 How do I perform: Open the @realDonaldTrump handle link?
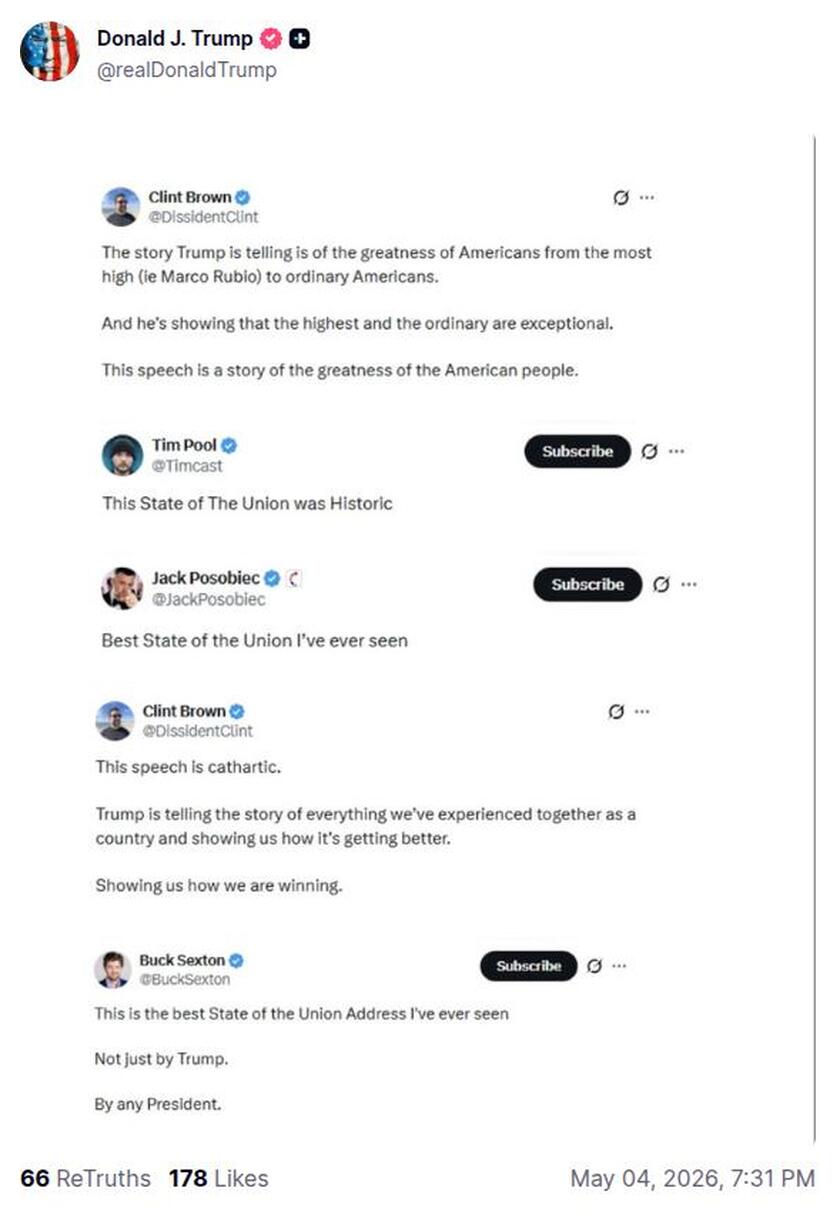pyautogui.click(x=186, y=70)
